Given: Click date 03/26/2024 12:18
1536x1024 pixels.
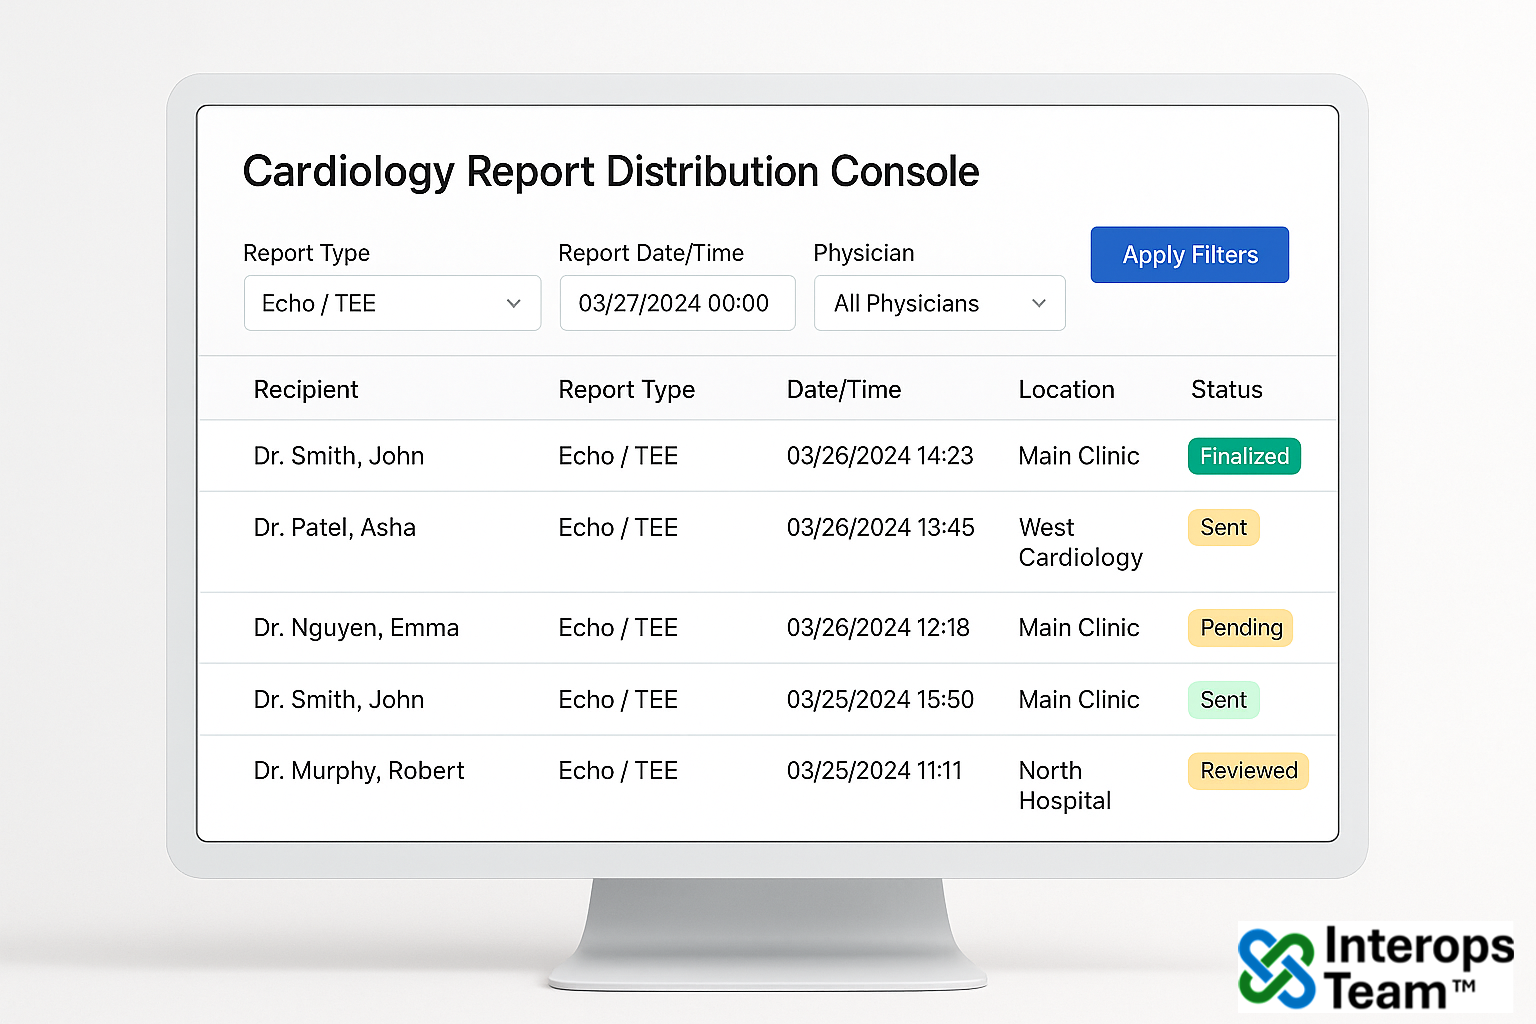Looking at the screenshot, I should click(x=878, y=628).
